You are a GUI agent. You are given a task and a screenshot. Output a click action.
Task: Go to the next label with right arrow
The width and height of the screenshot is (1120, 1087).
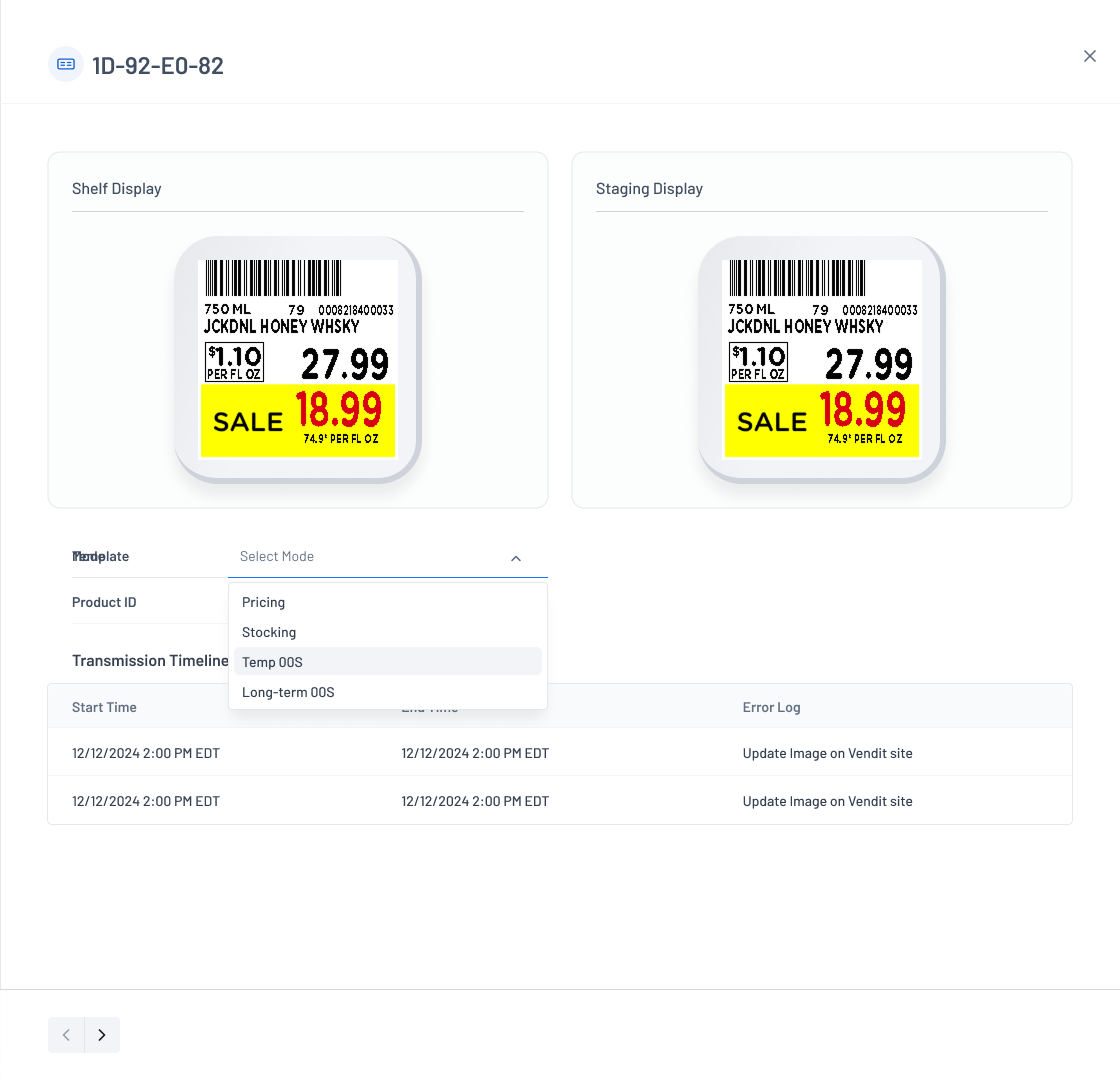[x=102, y=1035]
